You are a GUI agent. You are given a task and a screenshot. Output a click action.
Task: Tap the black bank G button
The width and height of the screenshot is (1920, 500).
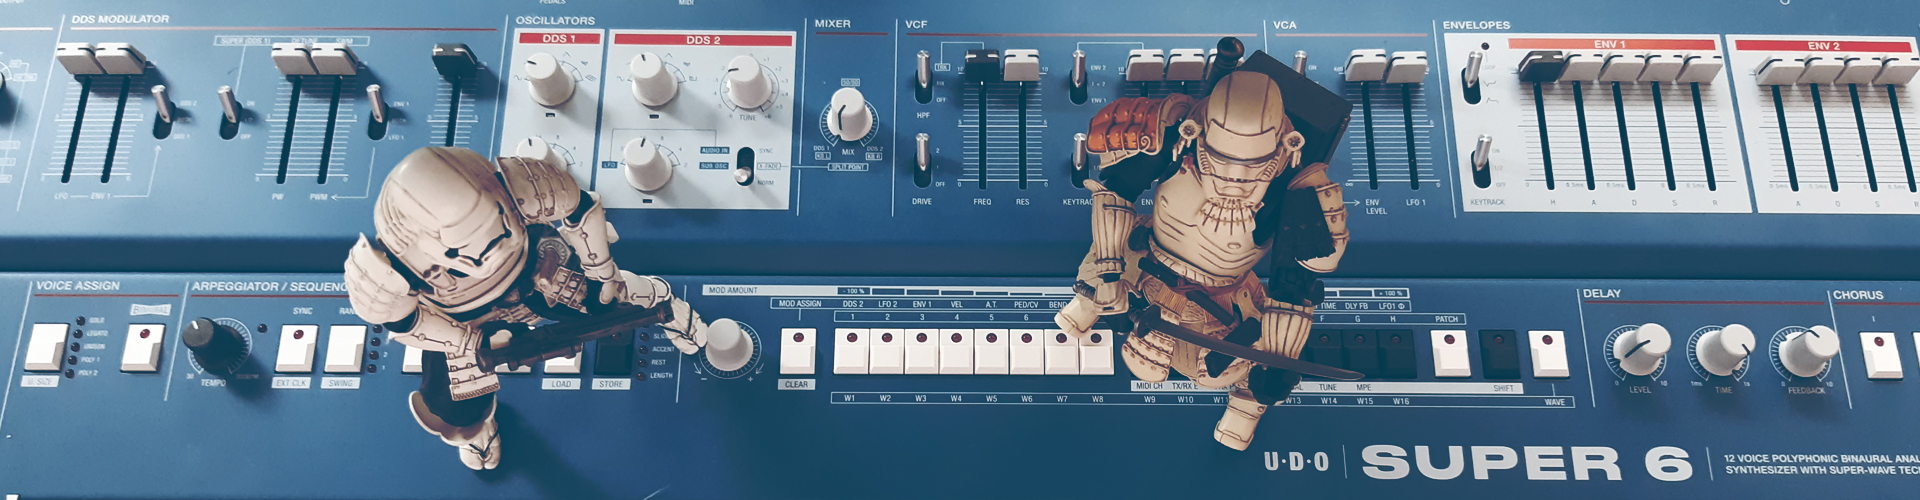[x=1362, y=352]
